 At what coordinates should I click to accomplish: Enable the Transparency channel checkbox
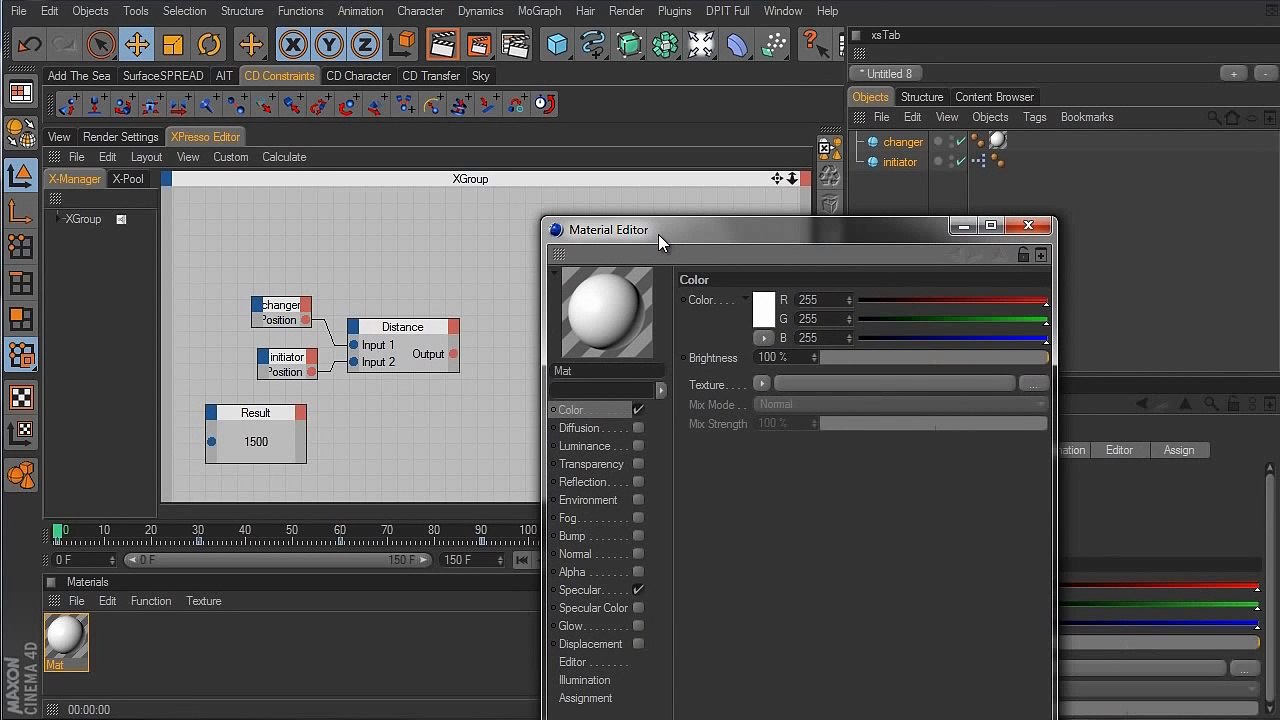[x=638, y=464]
